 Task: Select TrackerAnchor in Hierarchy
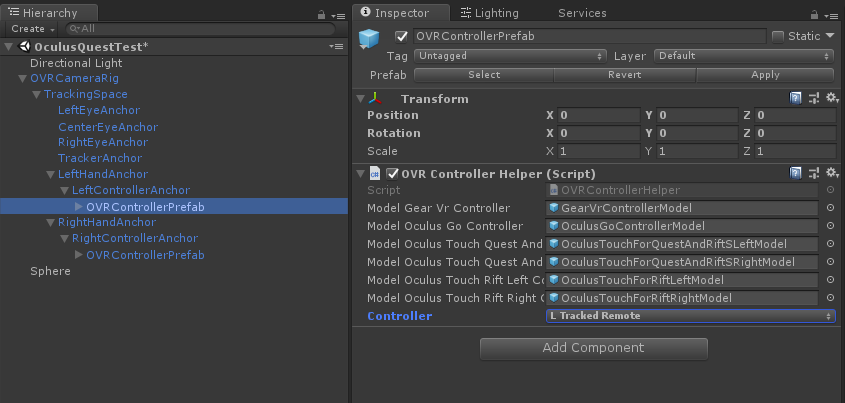point(100,158)
